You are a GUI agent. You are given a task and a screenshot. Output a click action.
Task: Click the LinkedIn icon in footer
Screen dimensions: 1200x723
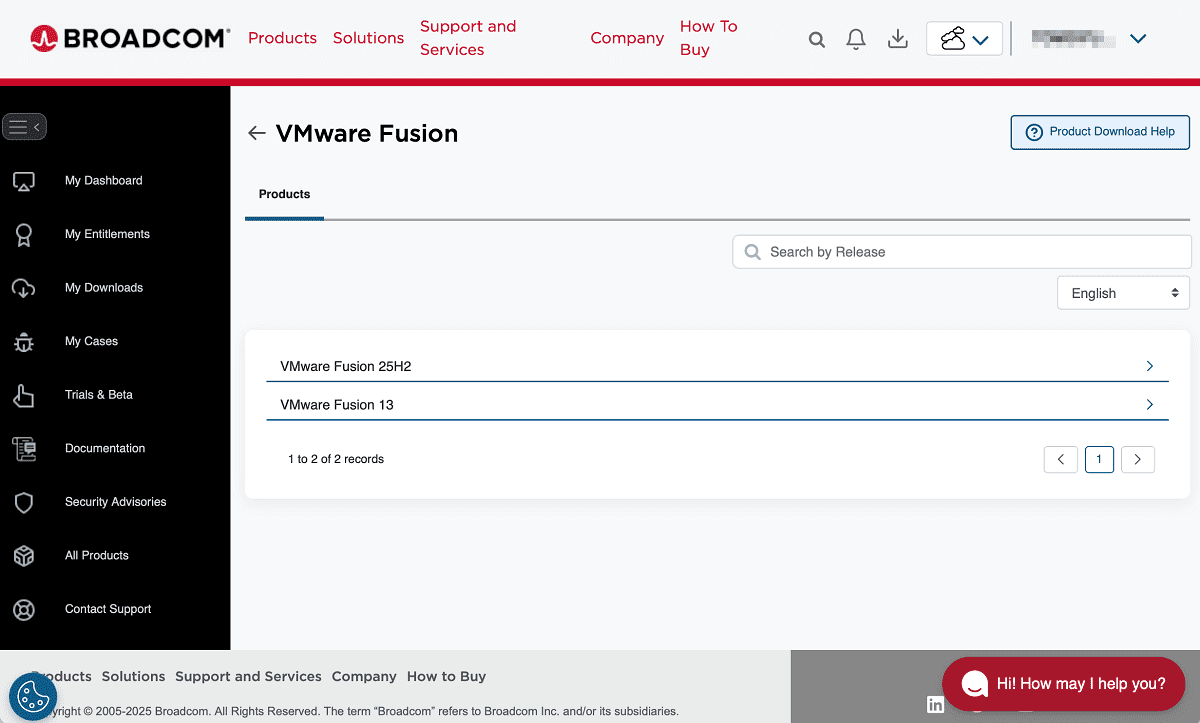(x=936, y=705)
